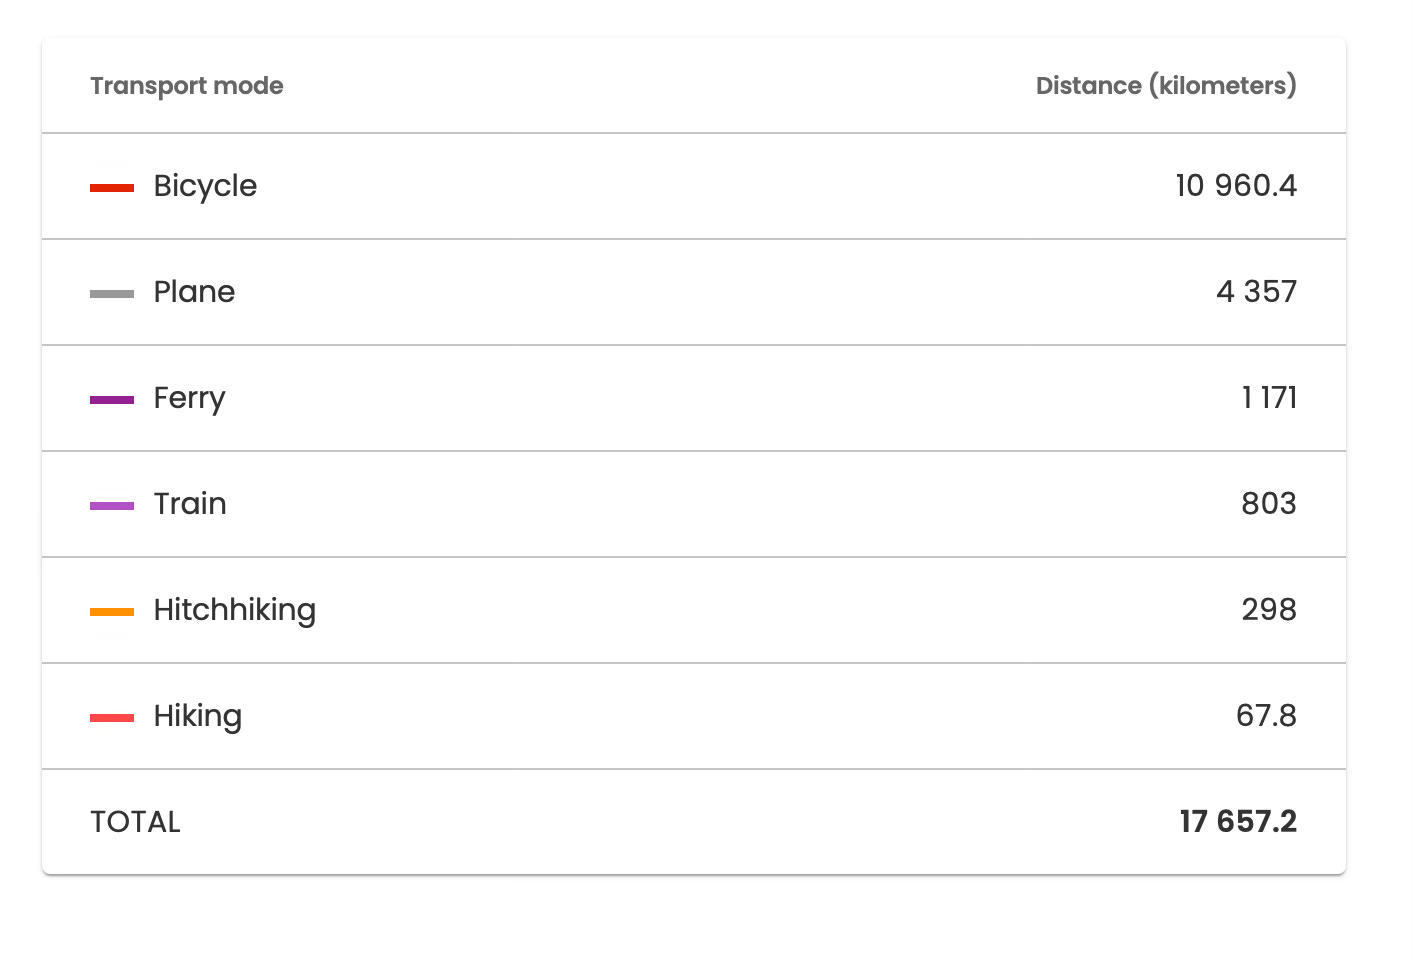Select the Plane row label
Screen dimensions: 1414x962
pos(194,292)
